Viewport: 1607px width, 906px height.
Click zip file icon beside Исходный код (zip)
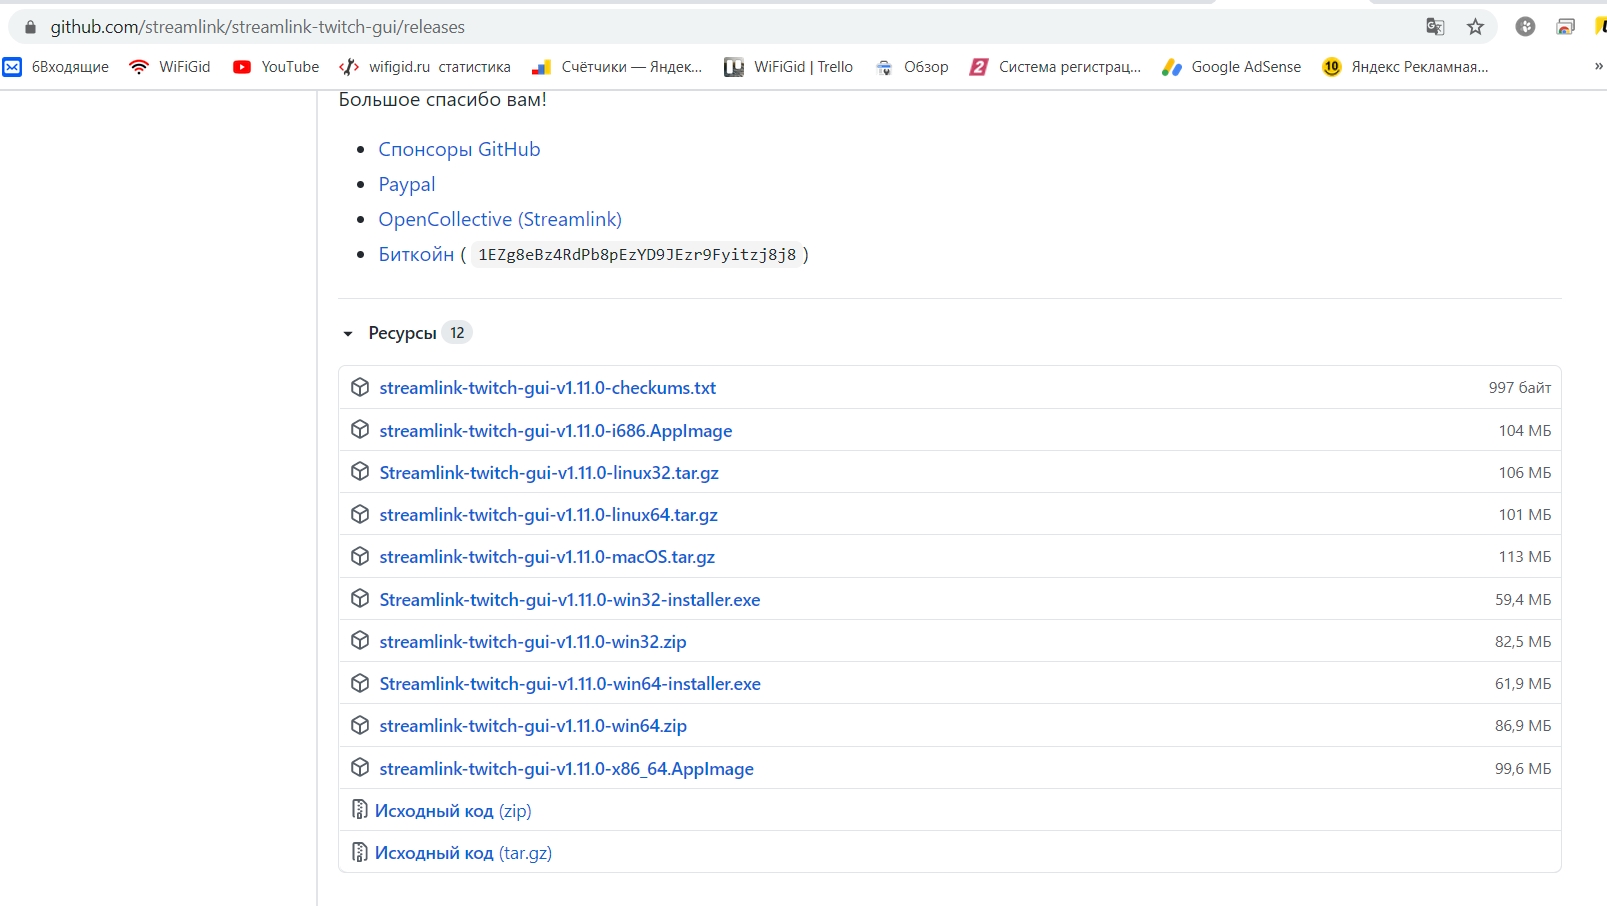pos(360,809)
